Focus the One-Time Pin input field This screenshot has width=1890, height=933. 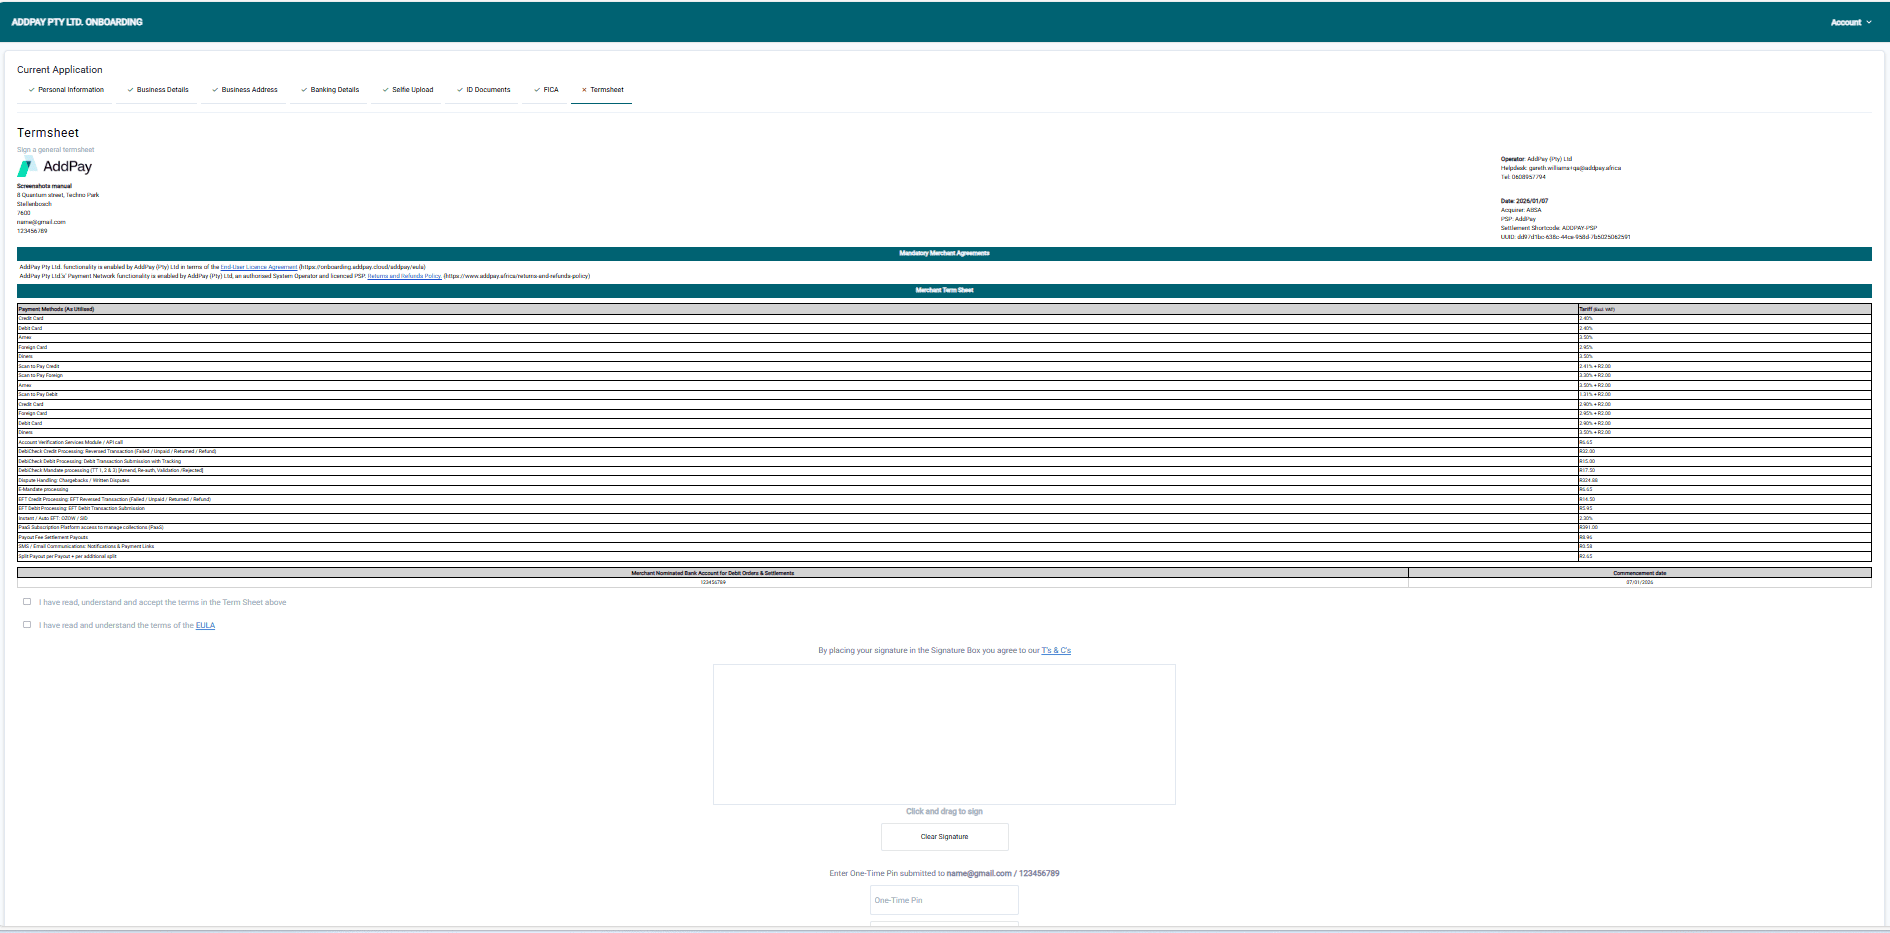pos(944,900)
